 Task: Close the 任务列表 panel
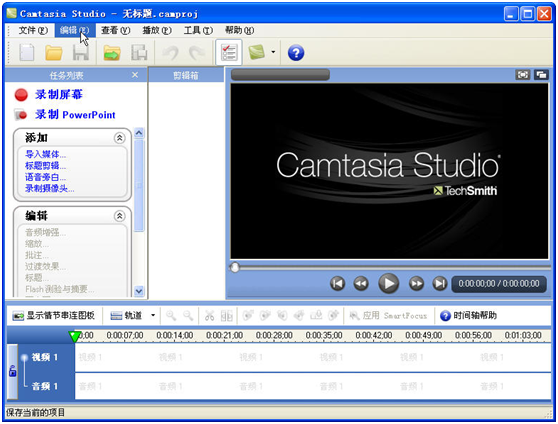pos(135,75)
